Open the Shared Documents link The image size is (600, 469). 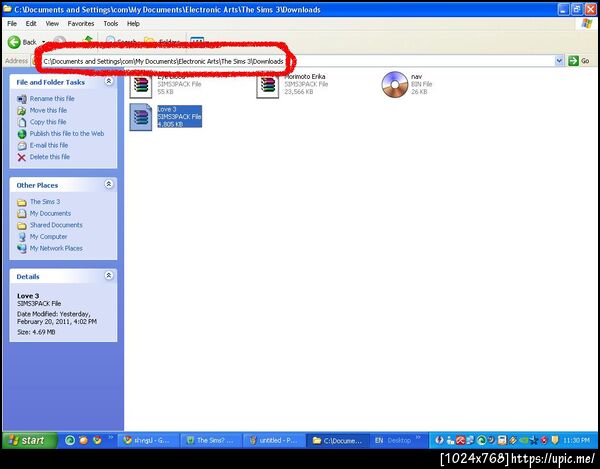coord(56,225)
